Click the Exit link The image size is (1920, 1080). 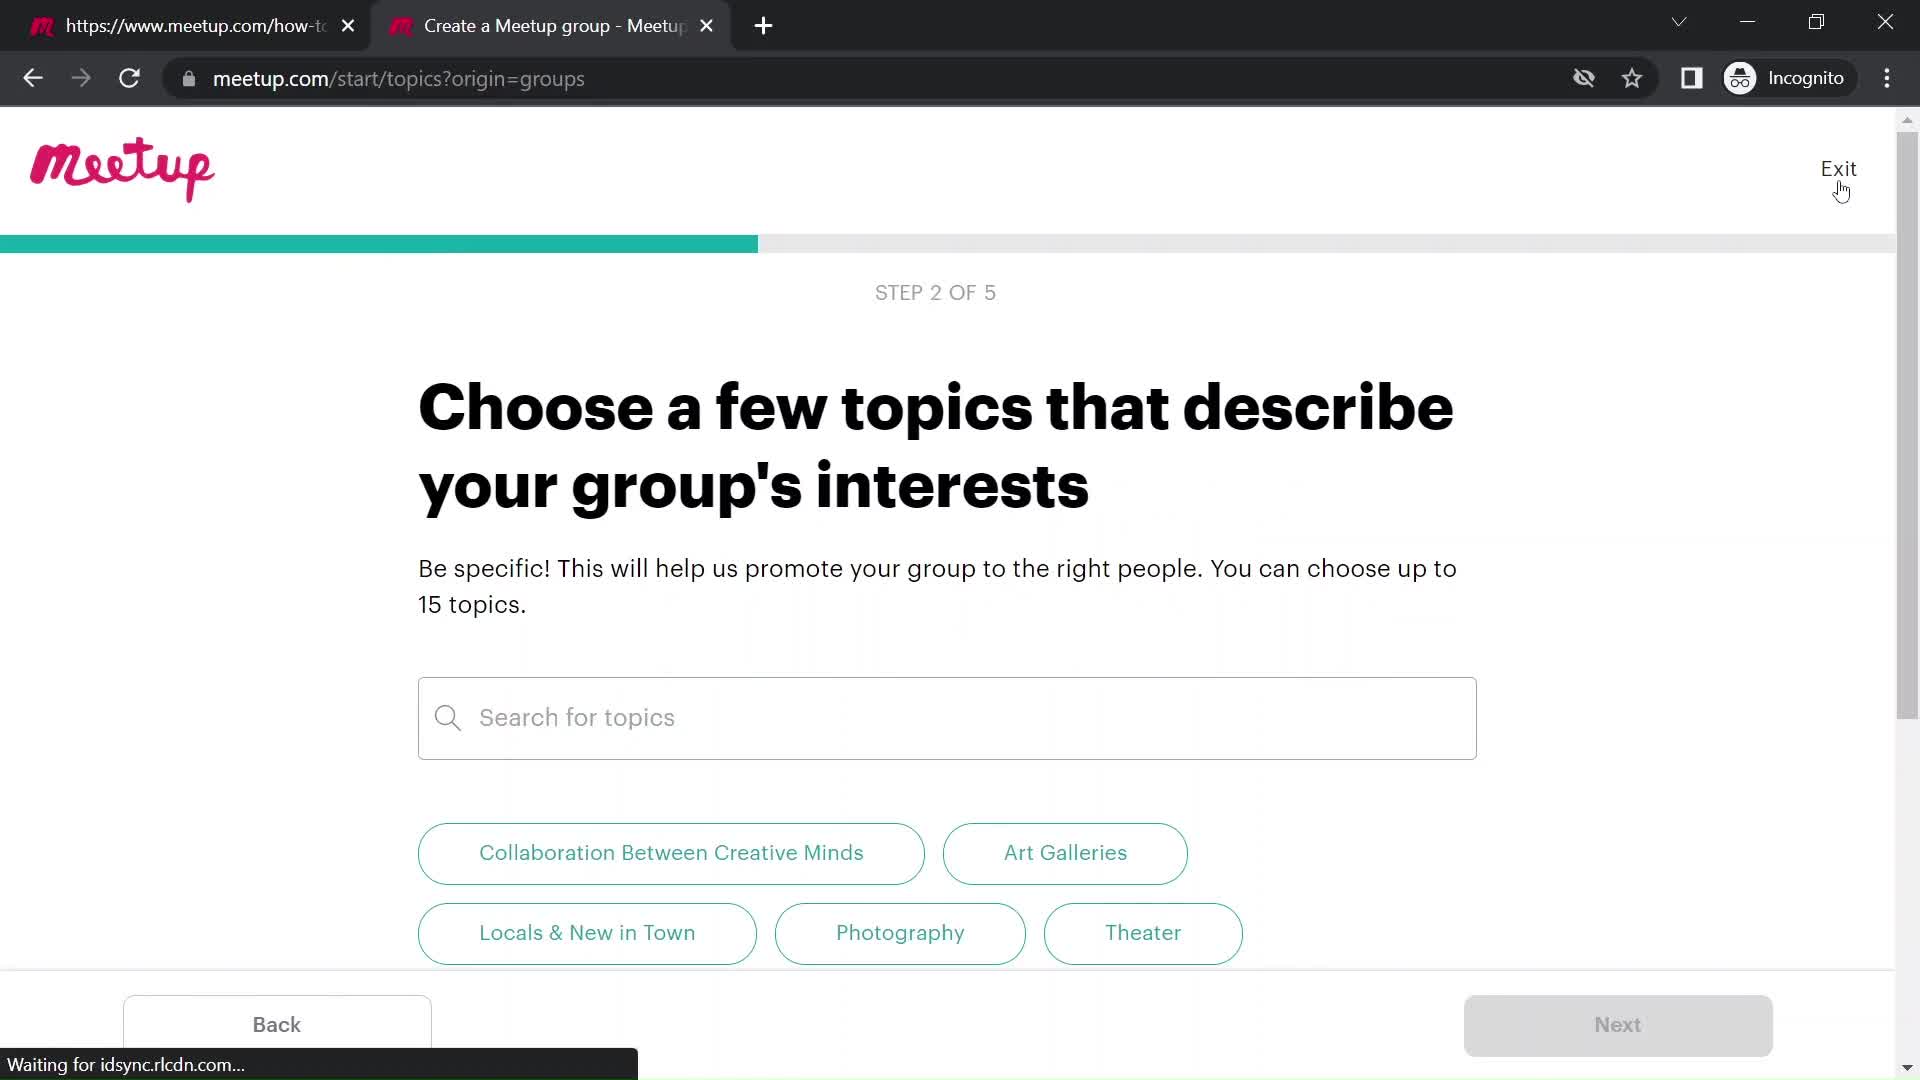point(1838,169)
